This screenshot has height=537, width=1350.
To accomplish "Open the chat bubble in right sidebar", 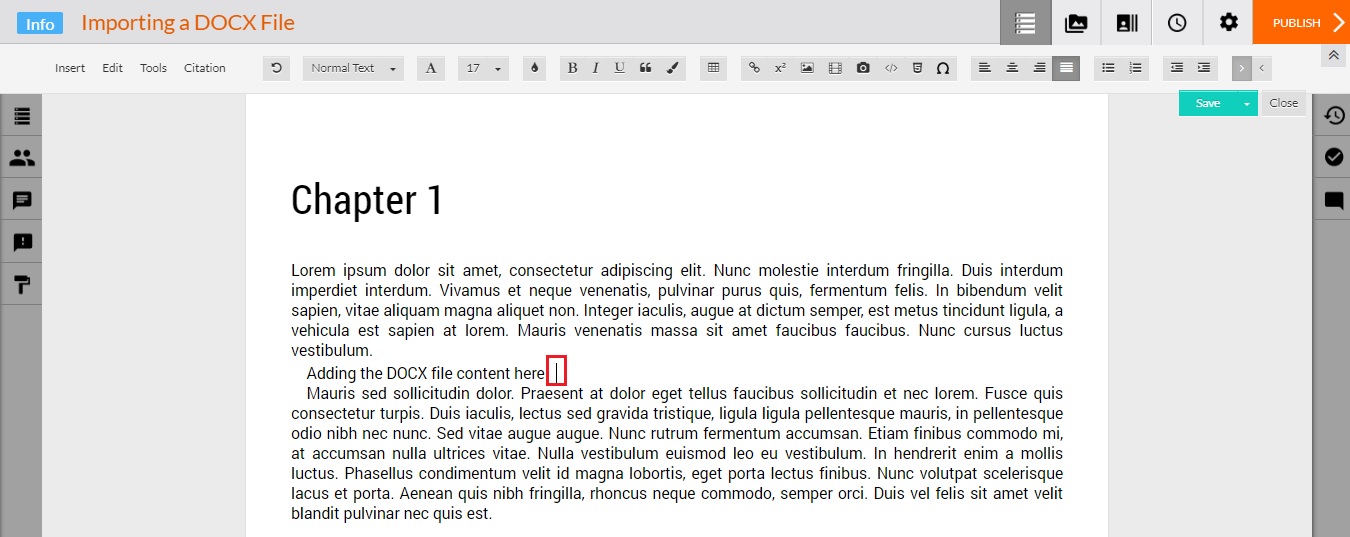I will [1333, 200].
